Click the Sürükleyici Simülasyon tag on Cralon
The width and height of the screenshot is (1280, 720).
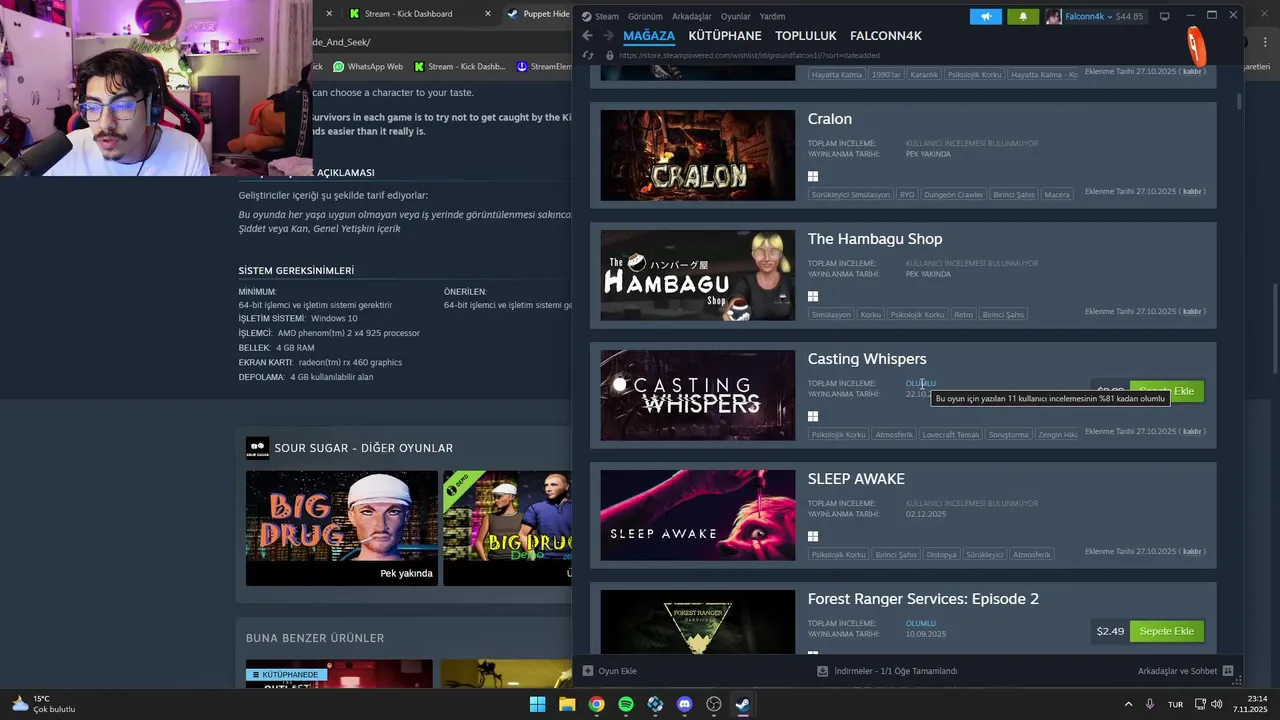(850, 195)
